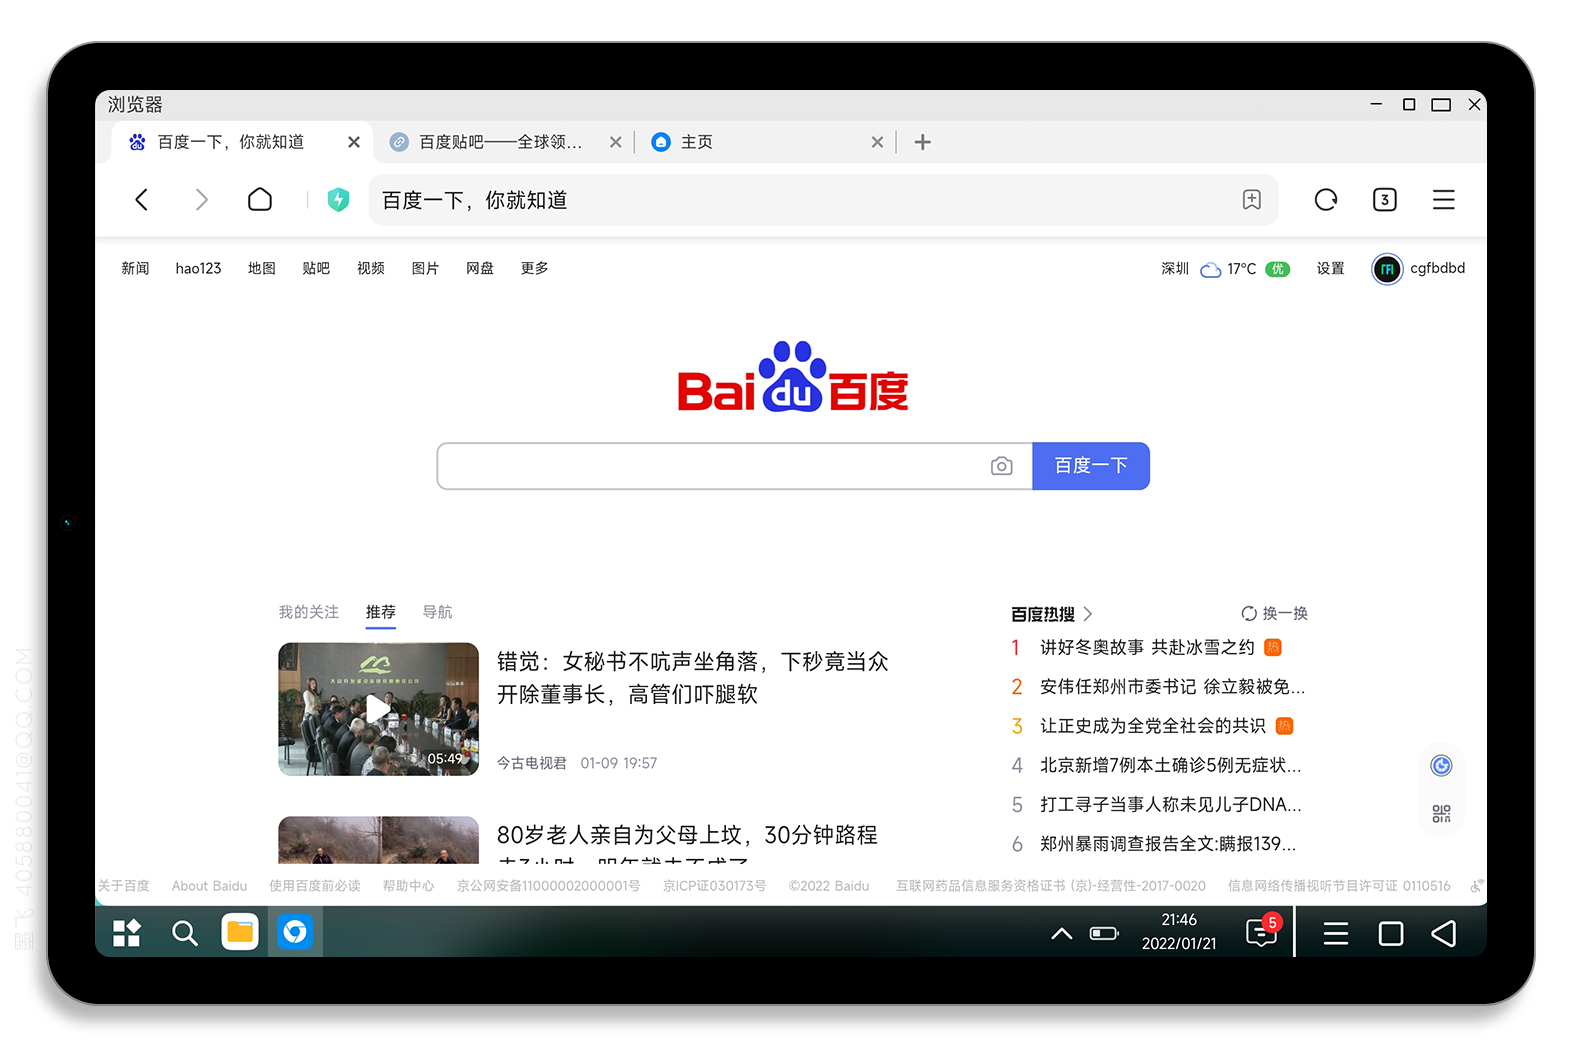The height and width of the screenshot is (1048, 1584).
Task: Open the browser hamburger menu
Action: (x=1443, y=200)
